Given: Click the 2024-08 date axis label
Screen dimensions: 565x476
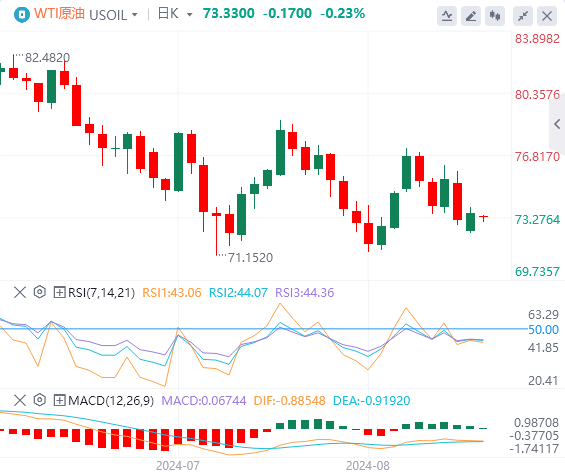Looking at the screenshot, I should coord(368,466).
